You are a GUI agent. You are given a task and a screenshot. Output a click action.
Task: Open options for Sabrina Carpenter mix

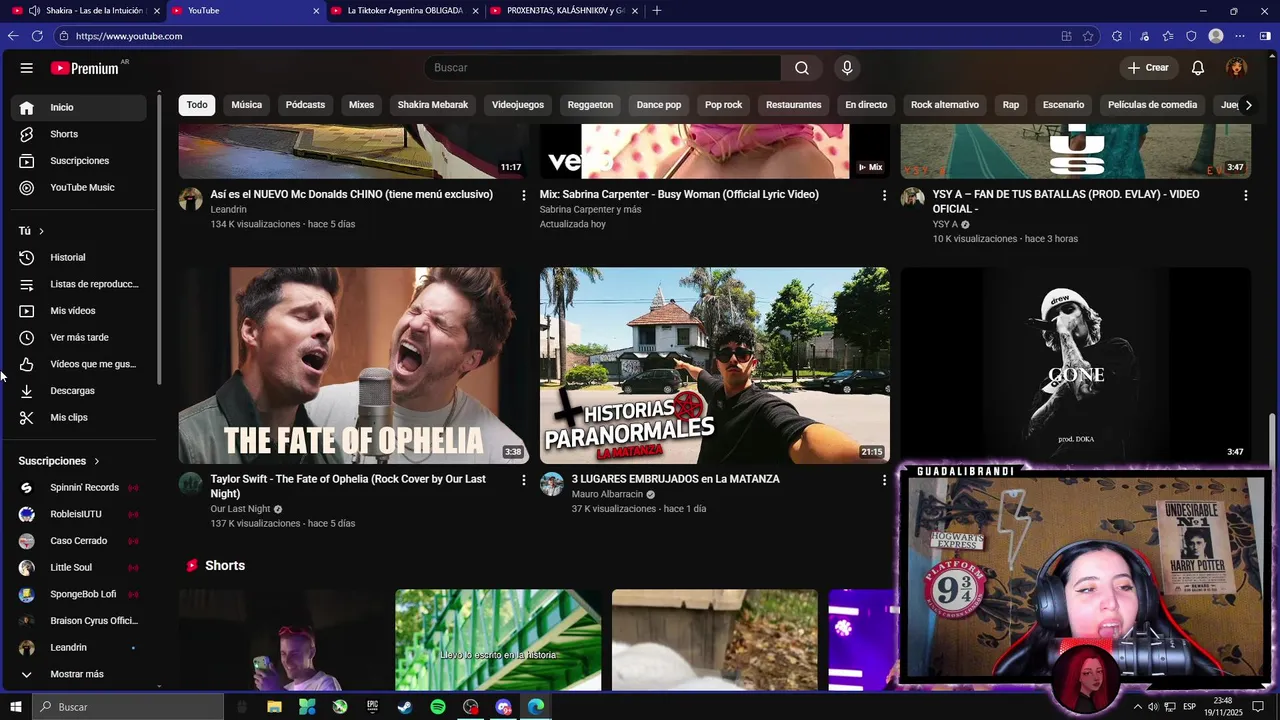(884, 196)
